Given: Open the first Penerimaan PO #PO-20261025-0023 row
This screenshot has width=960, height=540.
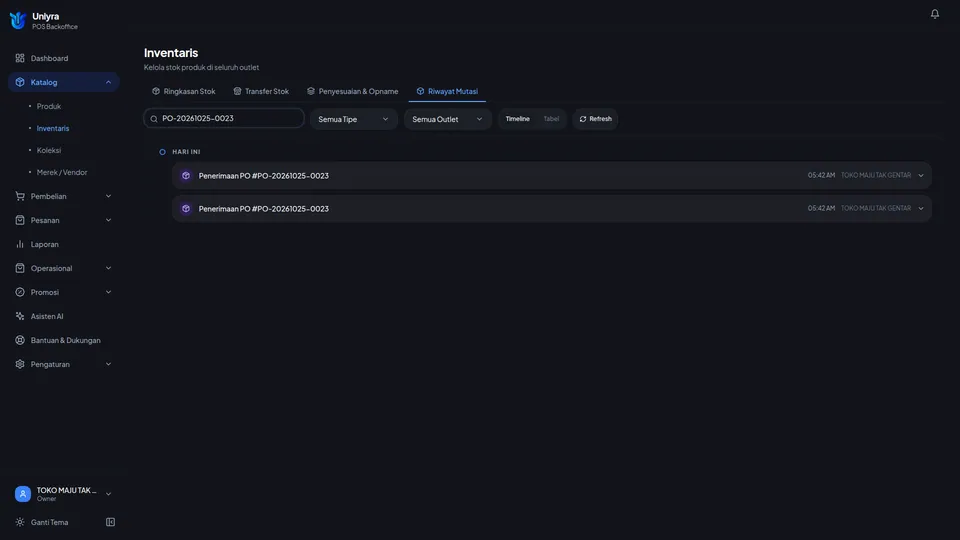Looking at the screenshot, I should pos(552,175).
